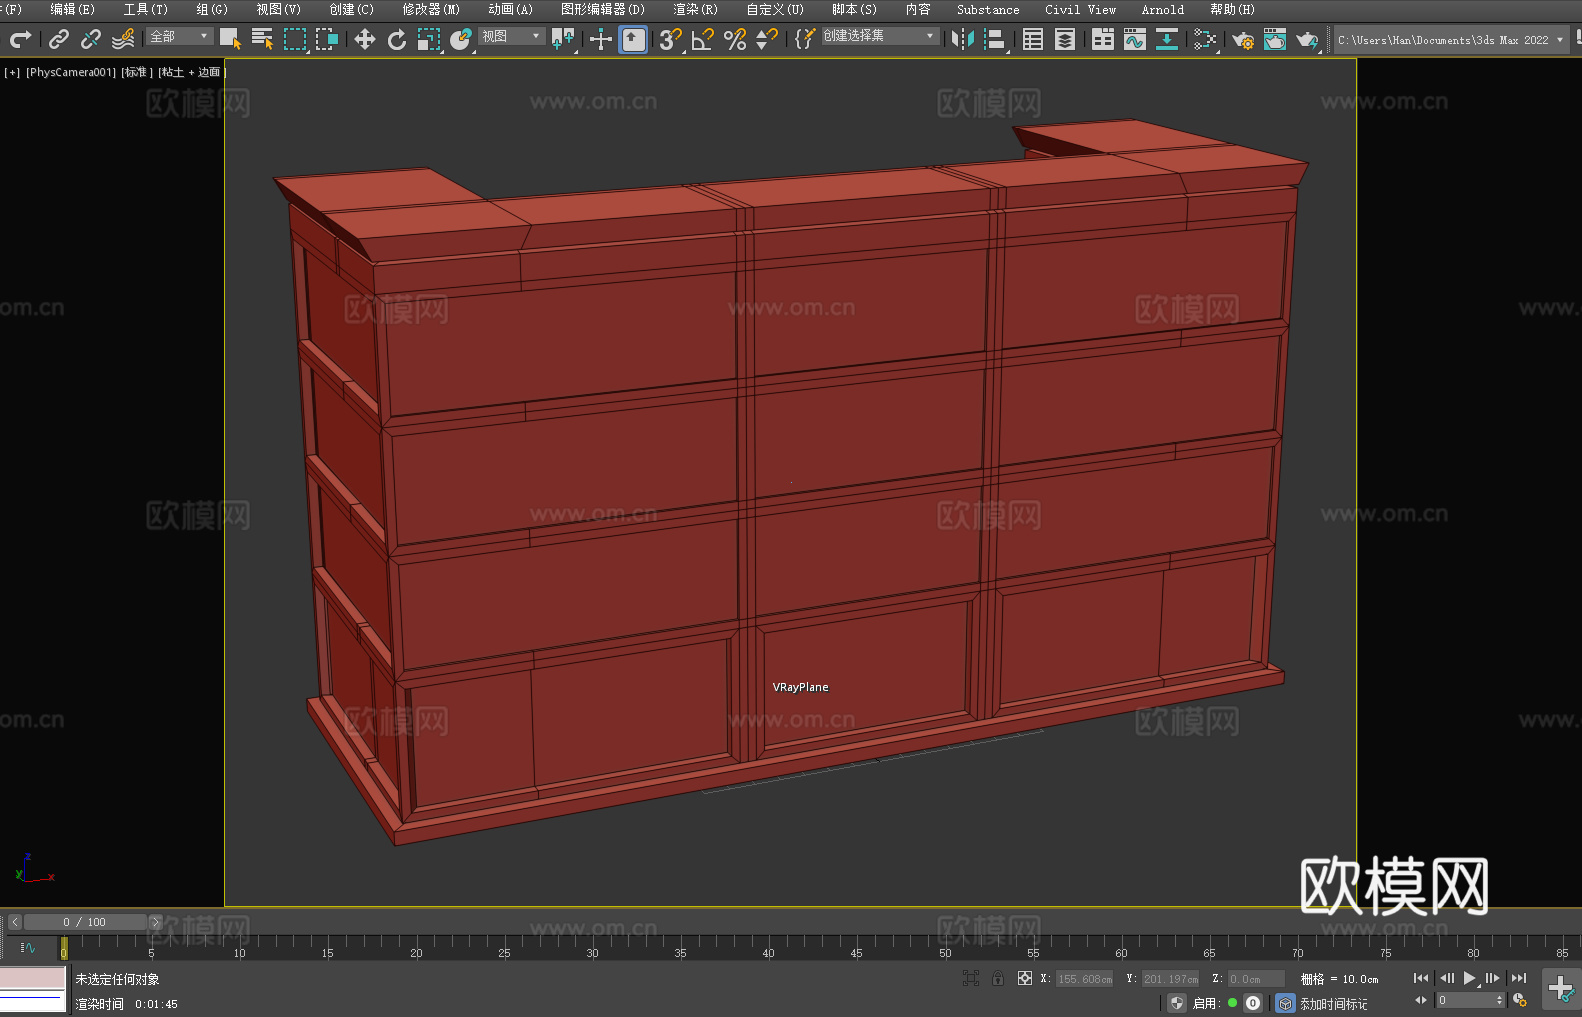
Task: Toggle Percent Snap
Action: (x=735, y=39)
